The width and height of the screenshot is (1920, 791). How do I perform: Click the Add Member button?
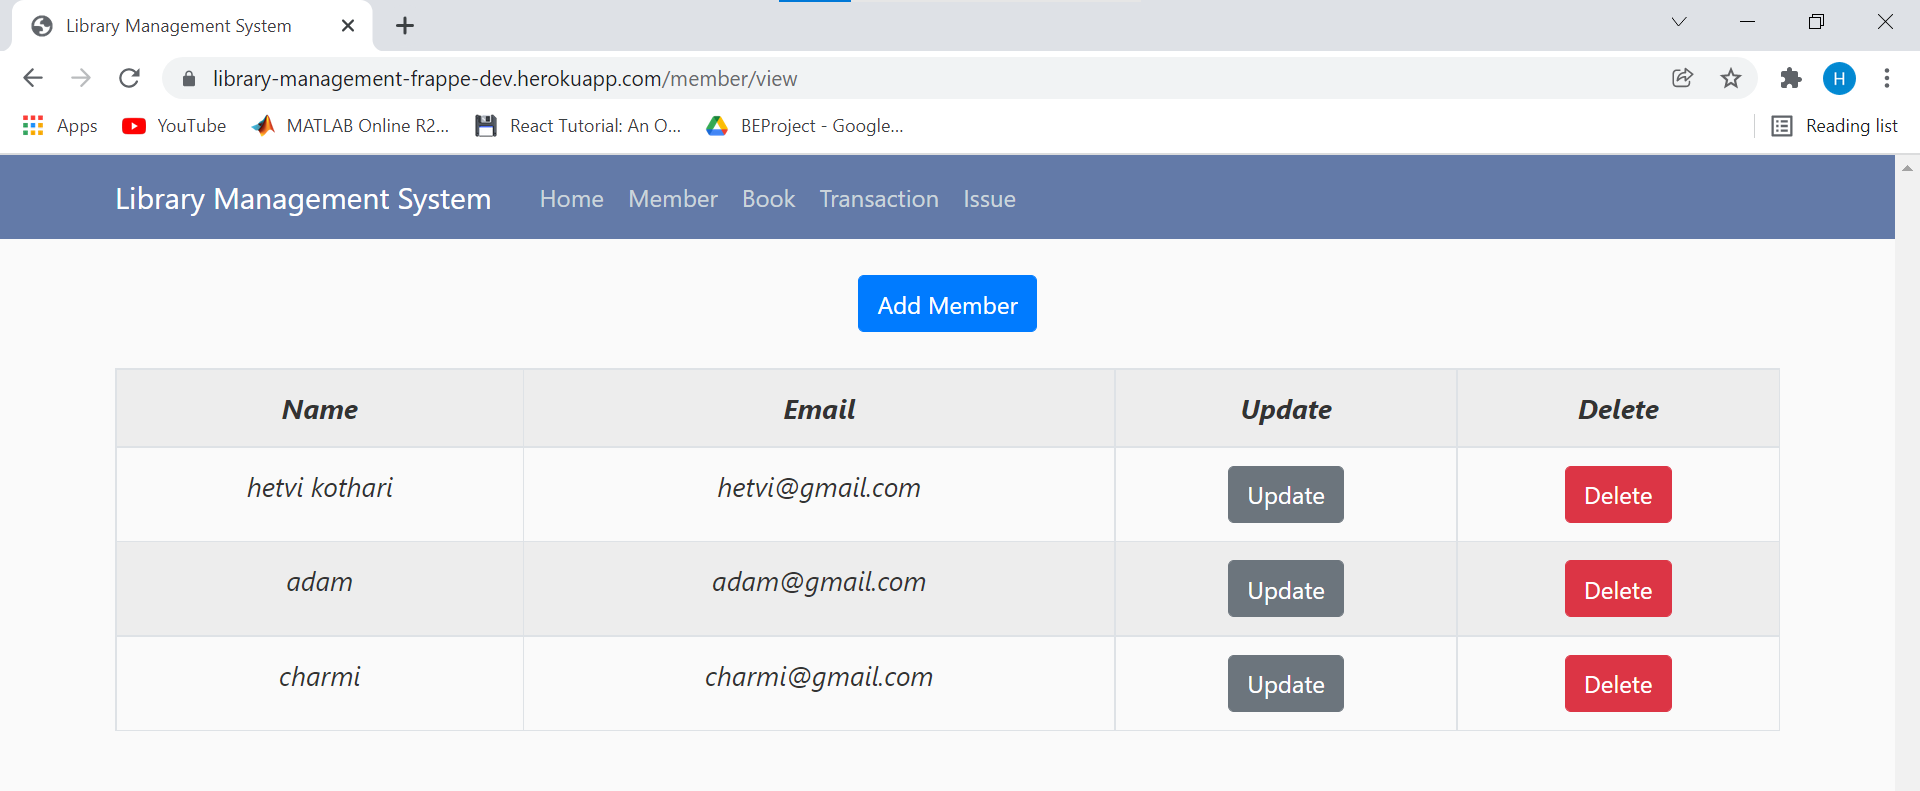point(947,304)
